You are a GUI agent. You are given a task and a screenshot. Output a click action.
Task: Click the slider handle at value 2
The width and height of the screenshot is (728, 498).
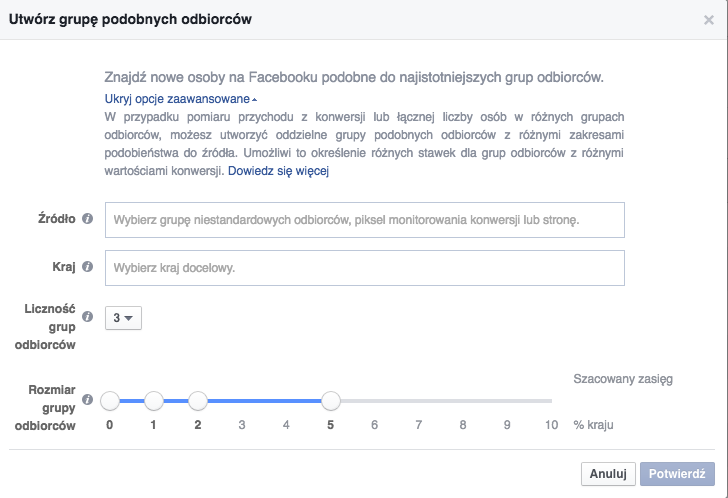[x=198, y=401]
